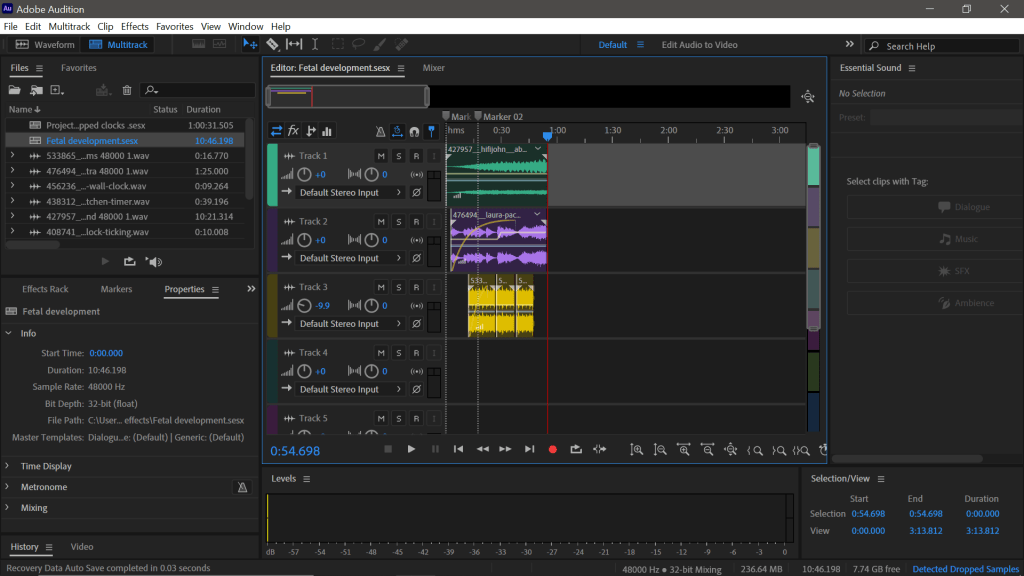Viewport: 1024px width, 576px height.
Task: Select the Razor tool in the toolbar
Action: [x=272, y=45]
